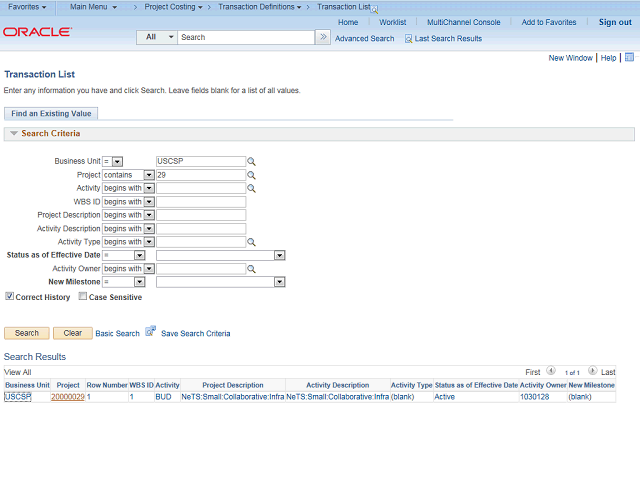Image resolution: width=640 pixels, height=480 pixels.
Task: Open New Milestone value dropdown
Action: click(279, 282)
